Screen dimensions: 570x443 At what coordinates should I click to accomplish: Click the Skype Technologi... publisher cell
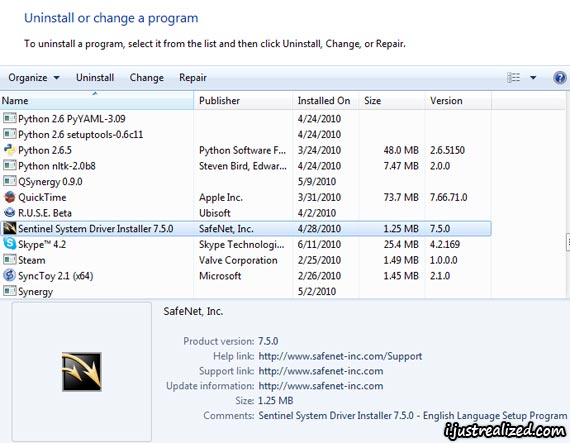(x=241, y=244)
